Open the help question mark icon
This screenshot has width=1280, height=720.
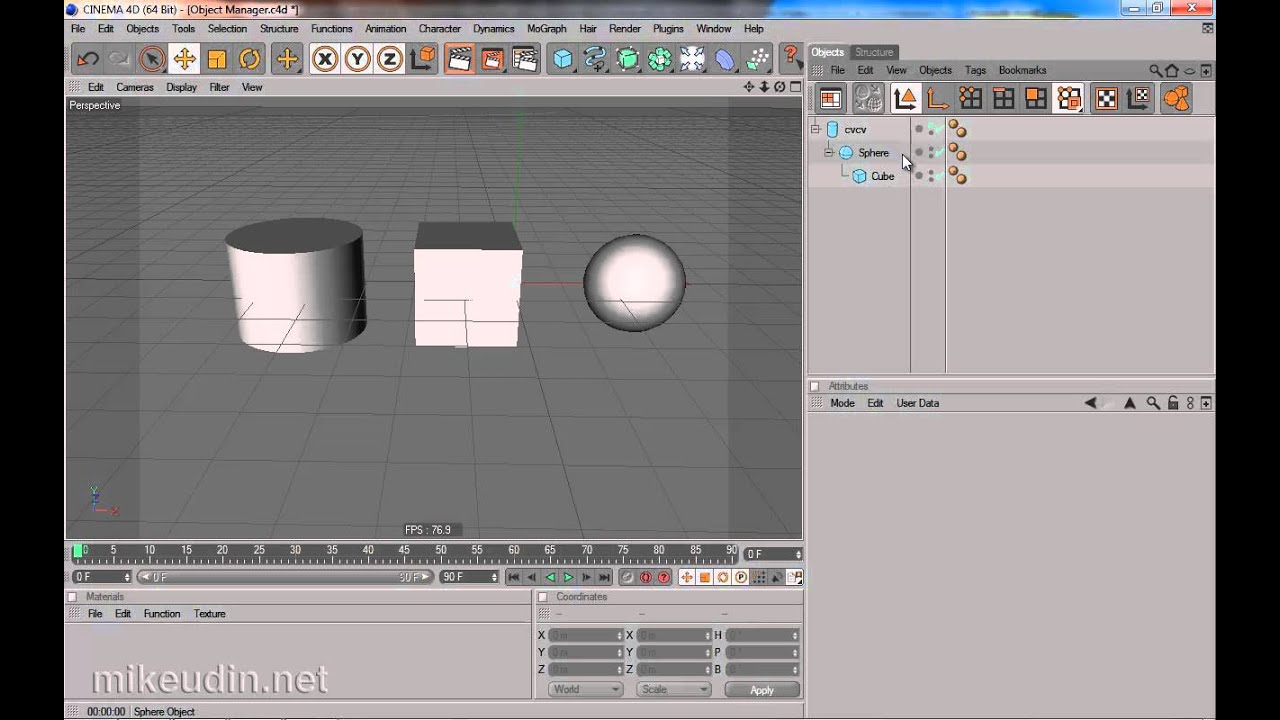[791, 57]
